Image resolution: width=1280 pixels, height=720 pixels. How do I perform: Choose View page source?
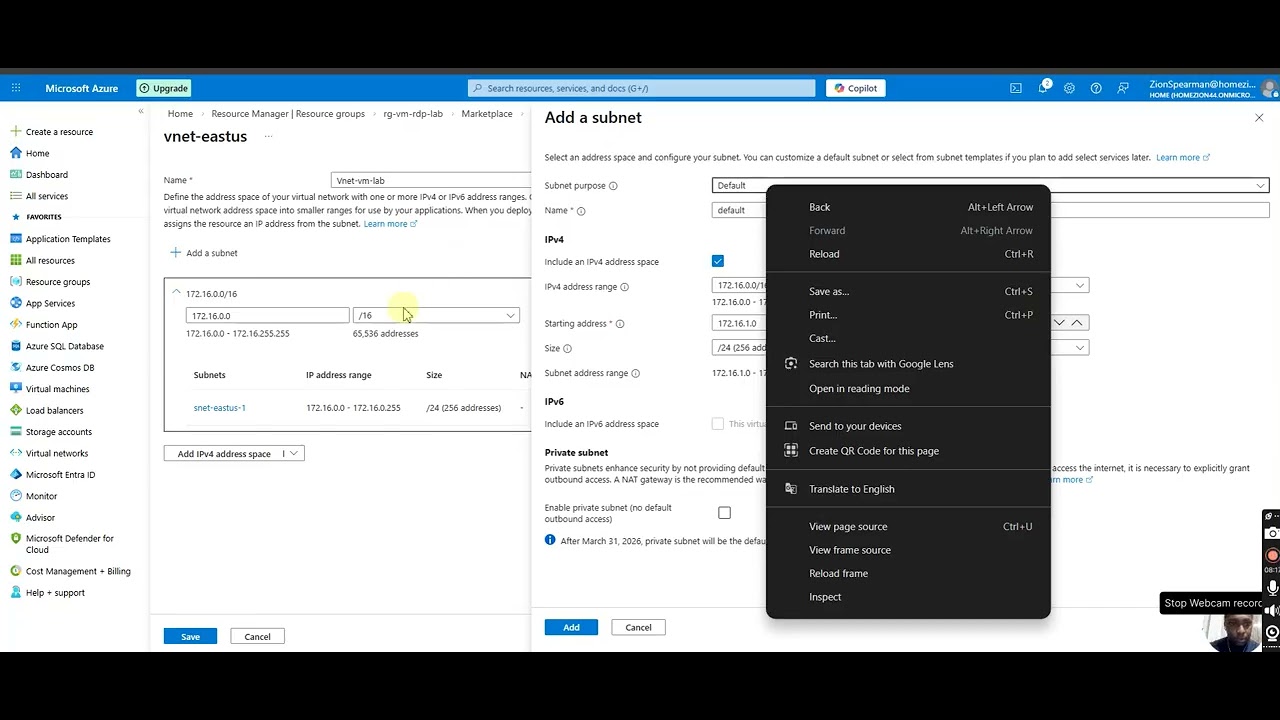coord(908,527)
